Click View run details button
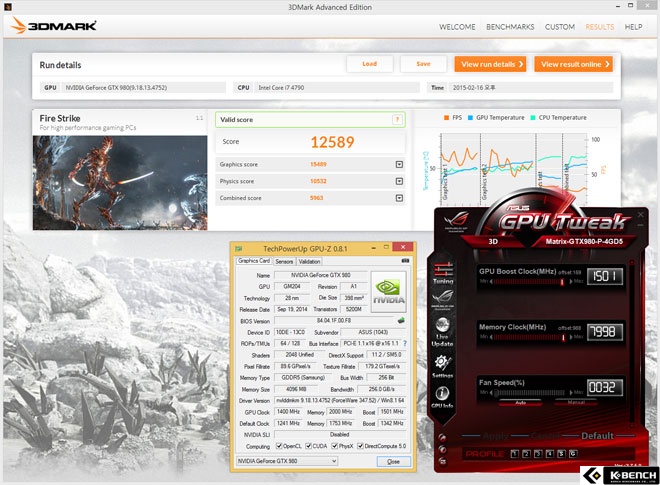 click(490, 64)
